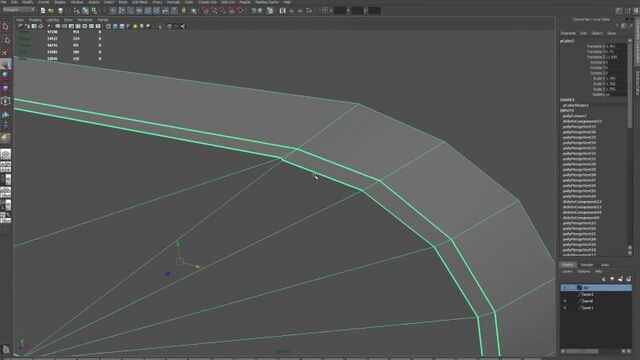The height and width of the screenshot is (360, 640).
Task: Open the File menu
Action: pos(4,2)
